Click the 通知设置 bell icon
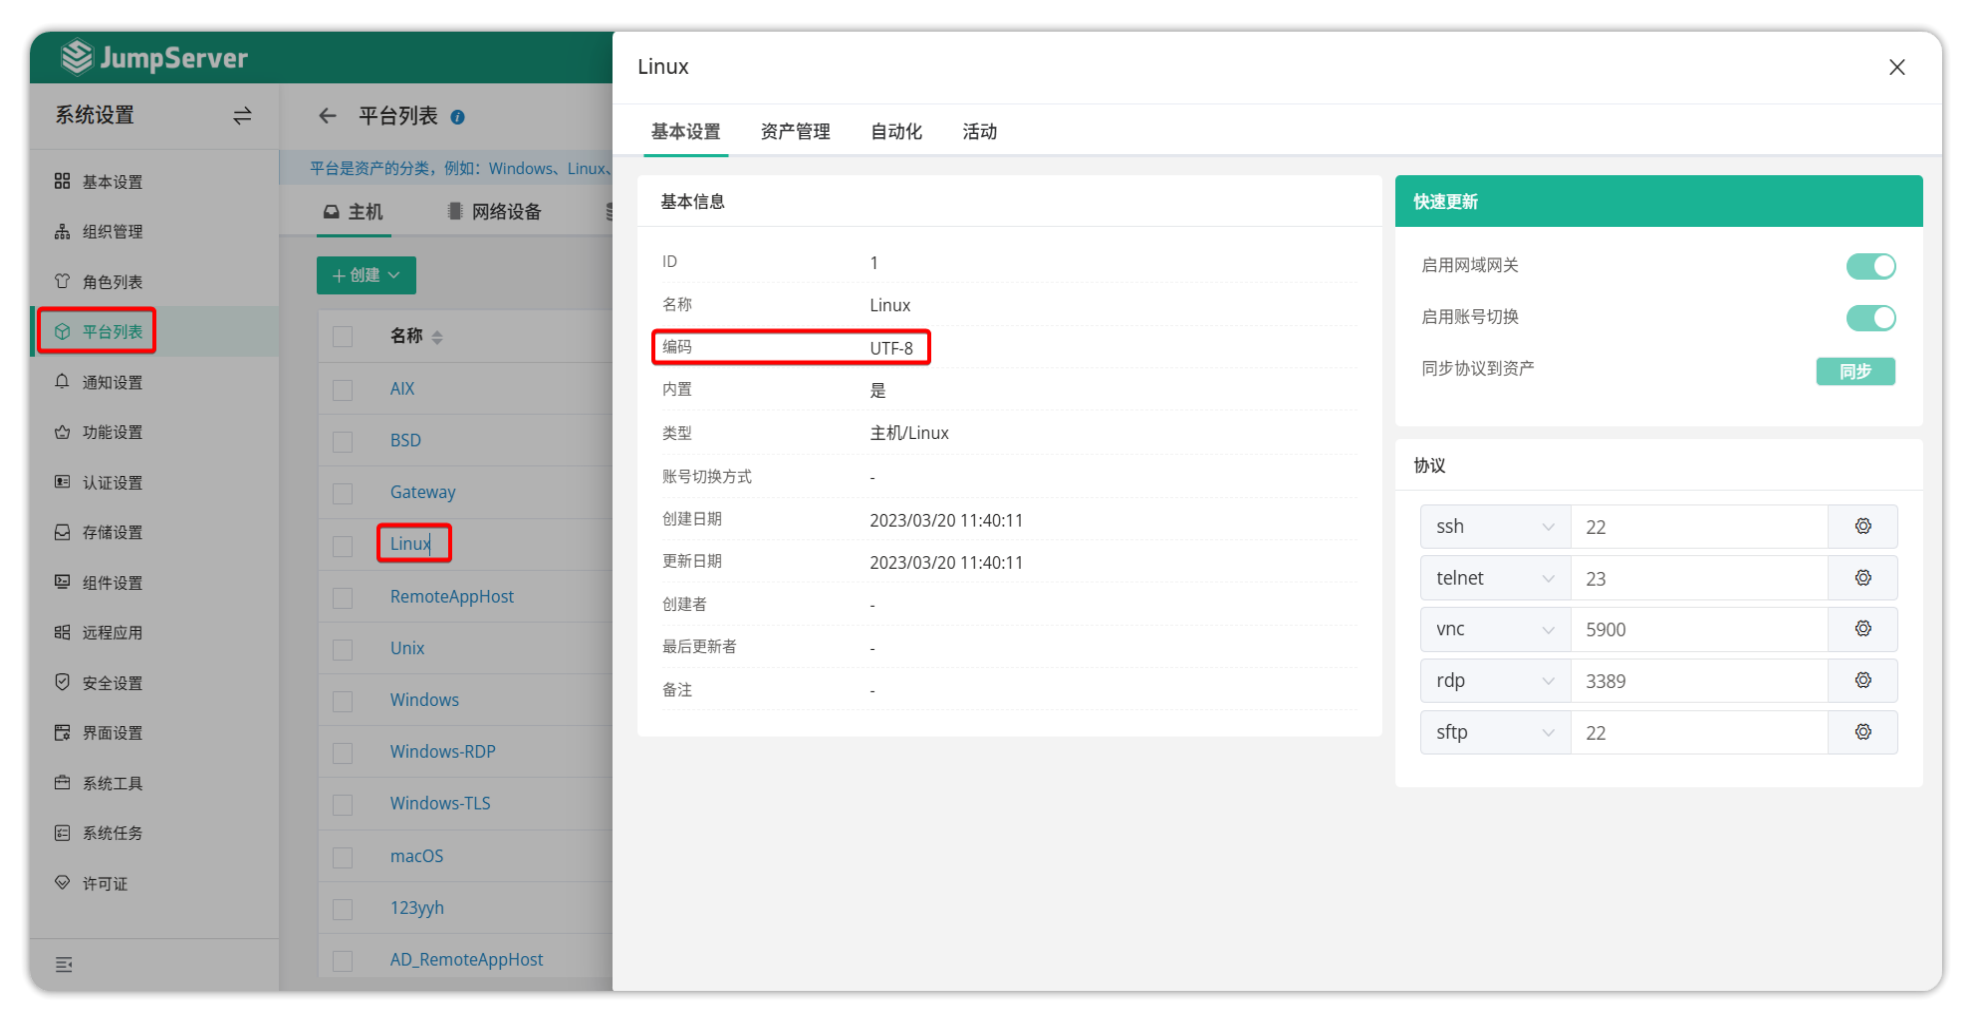Viewport: 1972px width, 1012px height. tap(62, 382)
